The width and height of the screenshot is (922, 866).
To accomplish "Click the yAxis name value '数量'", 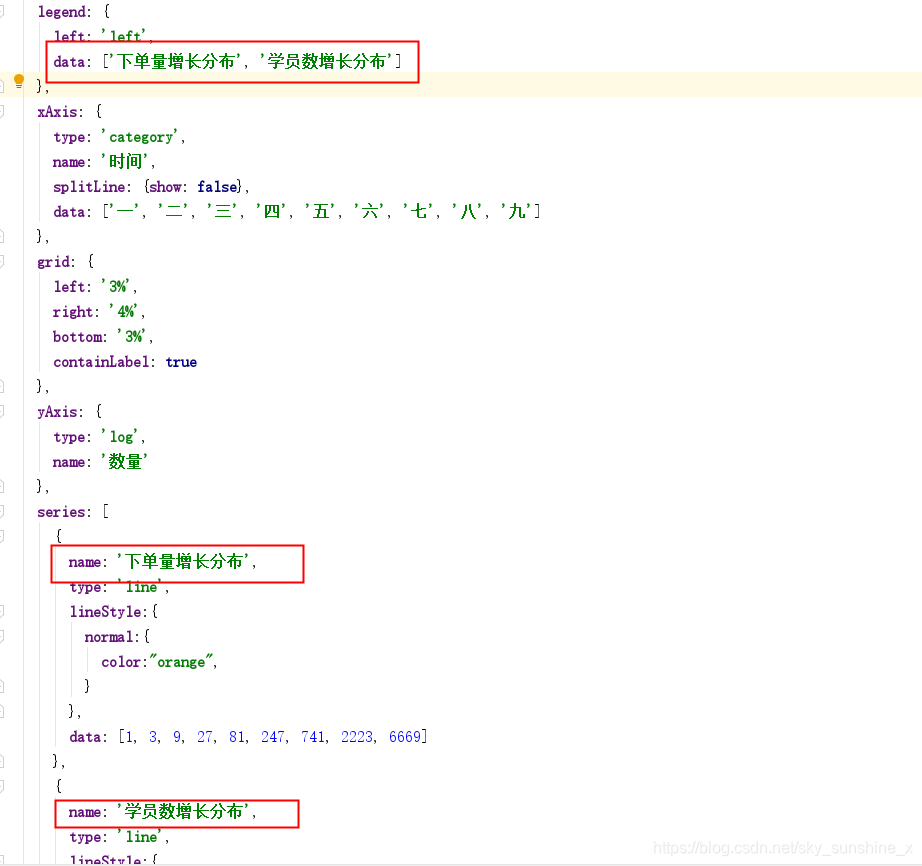I will coord(125,462).
